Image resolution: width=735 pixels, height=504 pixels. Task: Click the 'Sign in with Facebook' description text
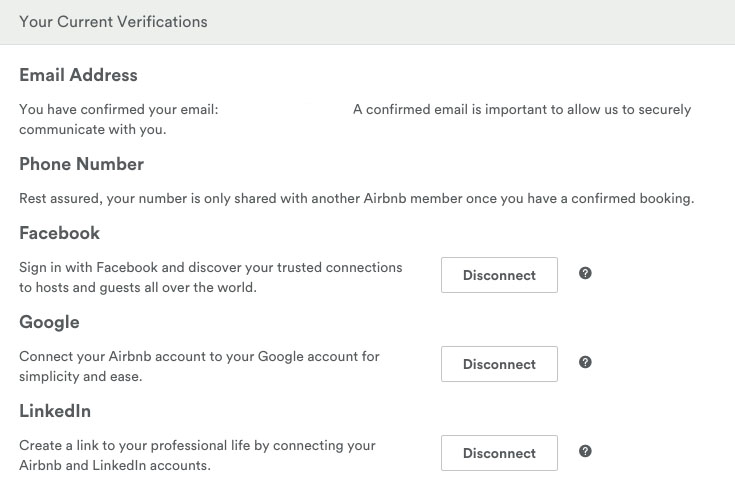(211, 277)
